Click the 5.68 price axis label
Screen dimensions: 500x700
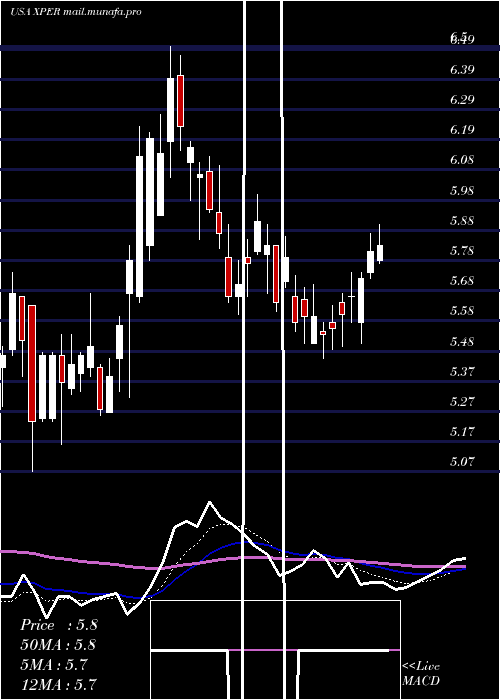[462, 281]
